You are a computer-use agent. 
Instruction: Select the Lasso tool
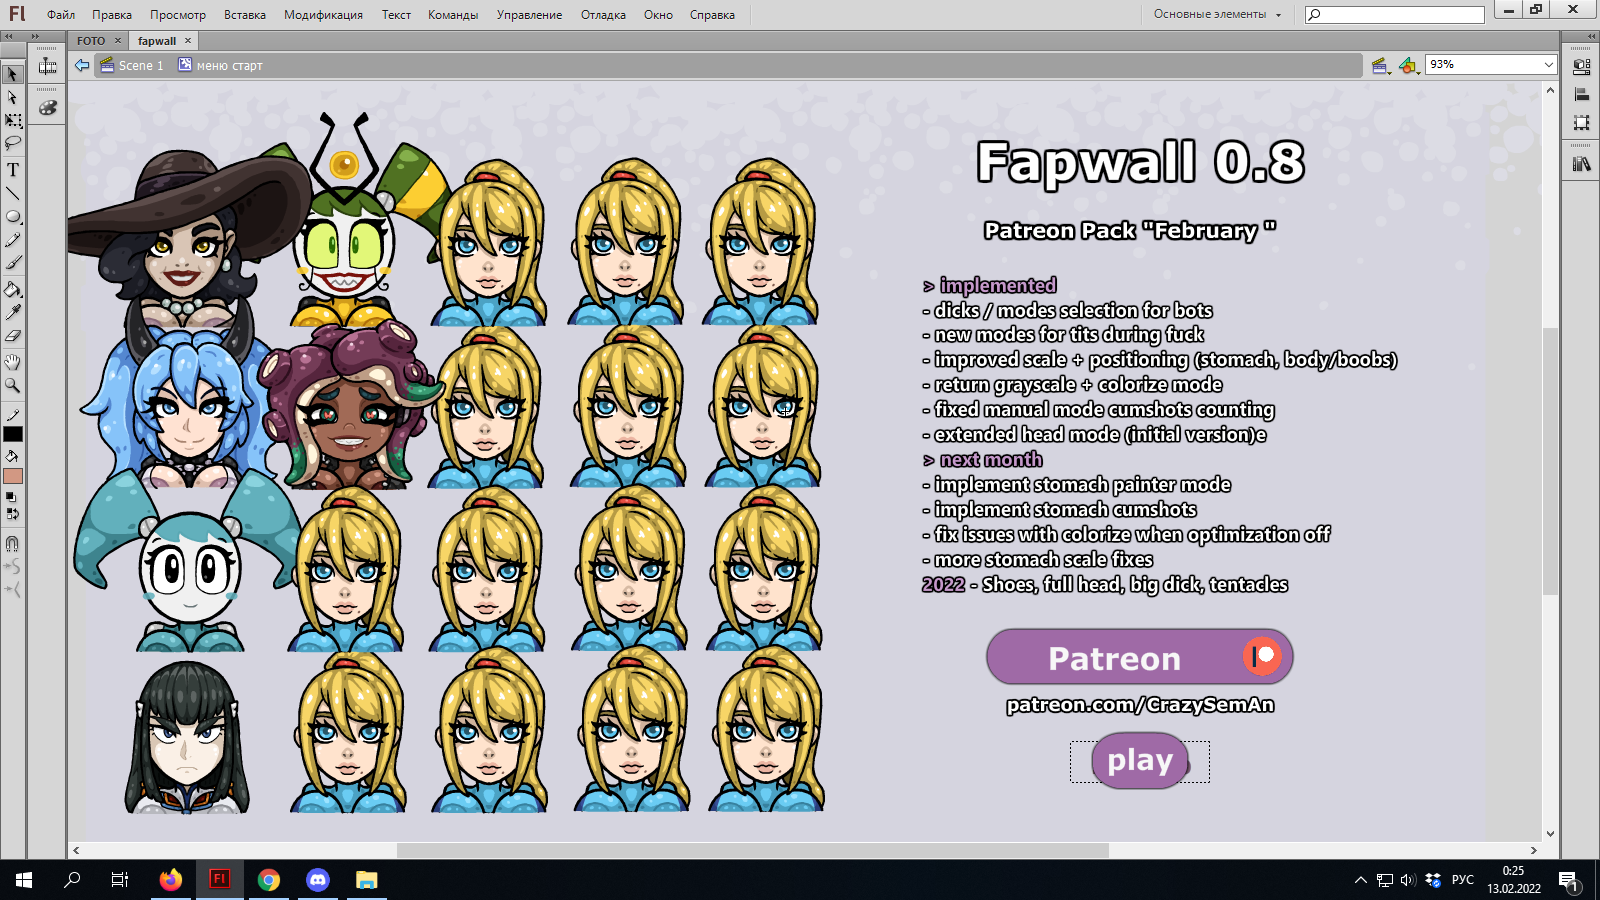pyautogui.click(x=12, y=144)
